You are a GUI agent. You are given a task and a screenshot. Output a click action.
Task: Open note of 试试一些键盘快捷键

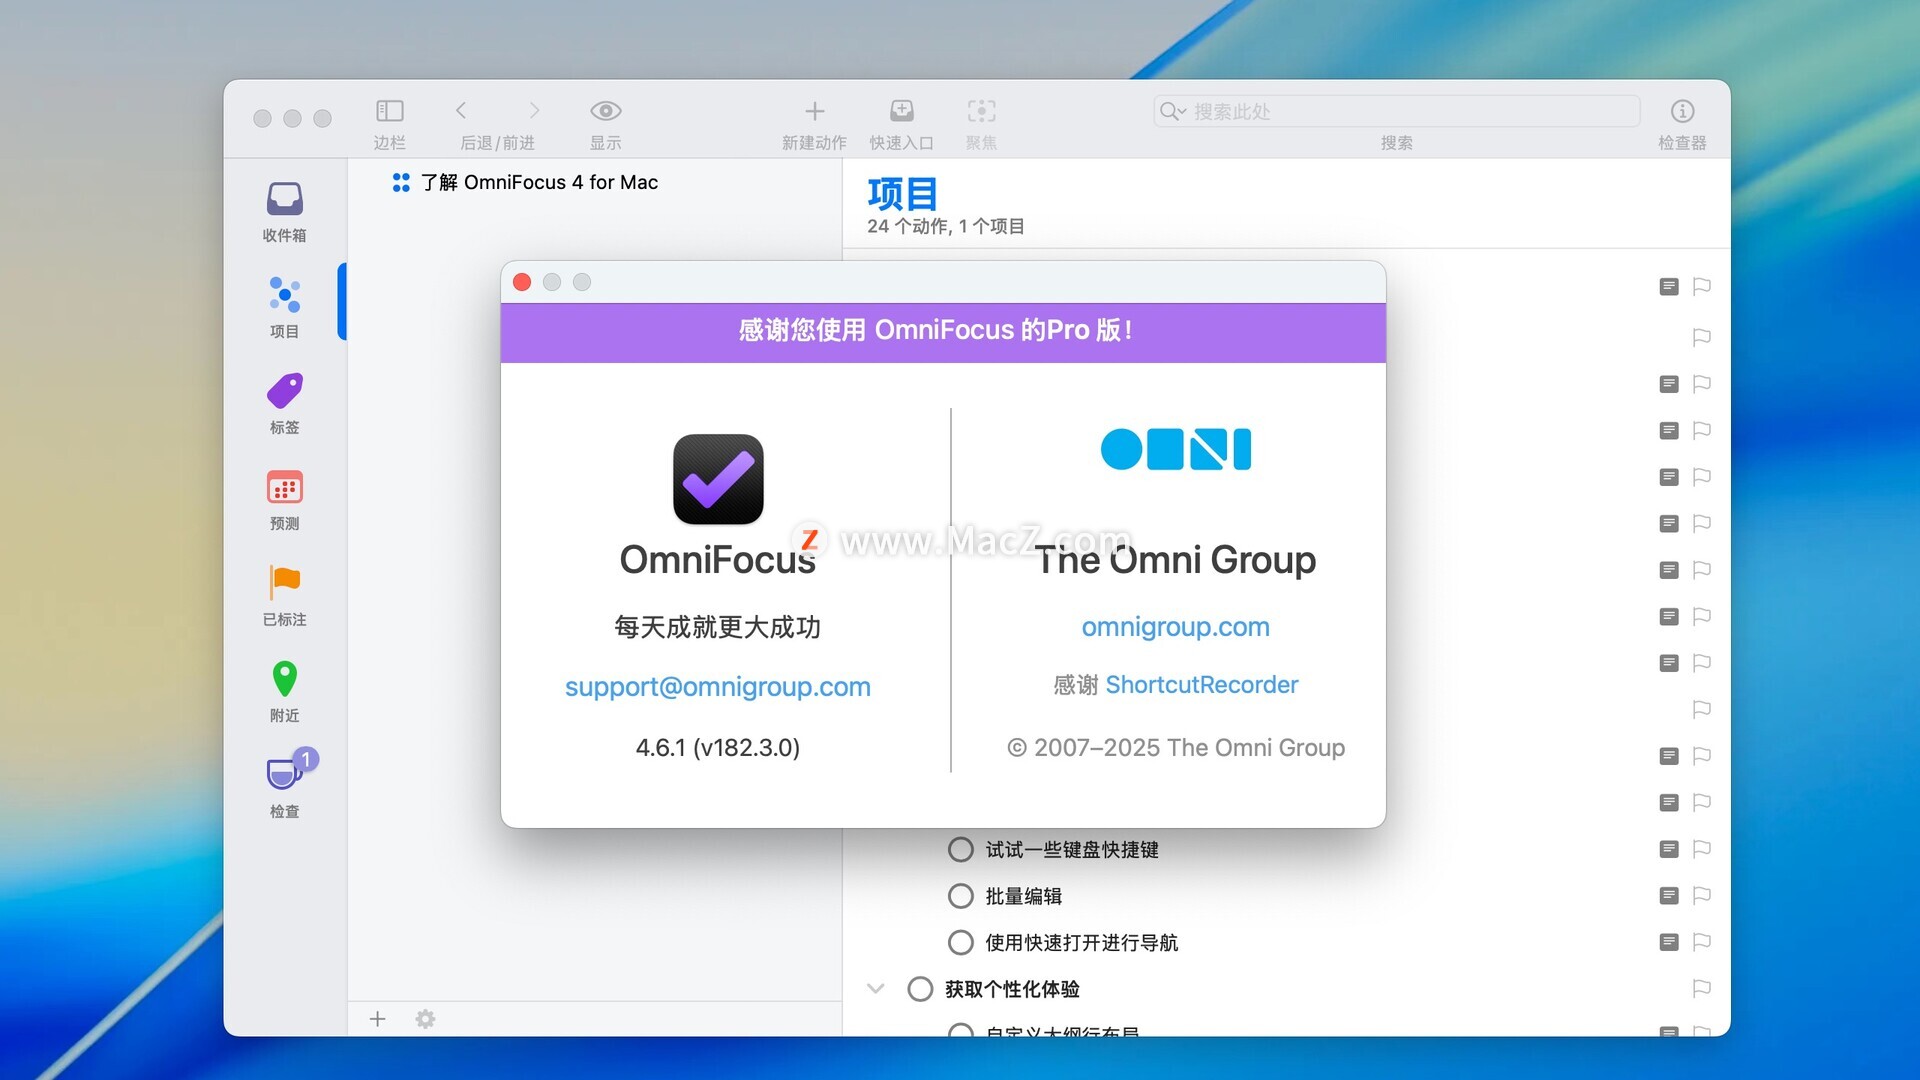(x=1668, y=849)
